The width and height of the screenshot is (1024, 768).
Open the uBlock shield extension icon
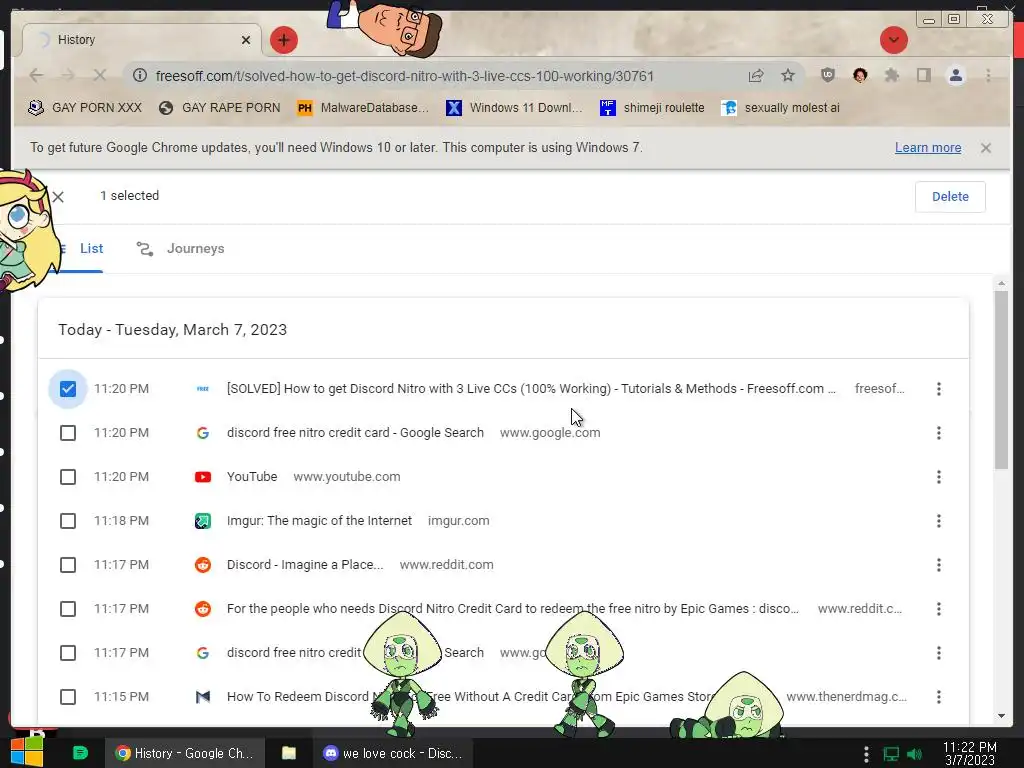click(827, 76)
